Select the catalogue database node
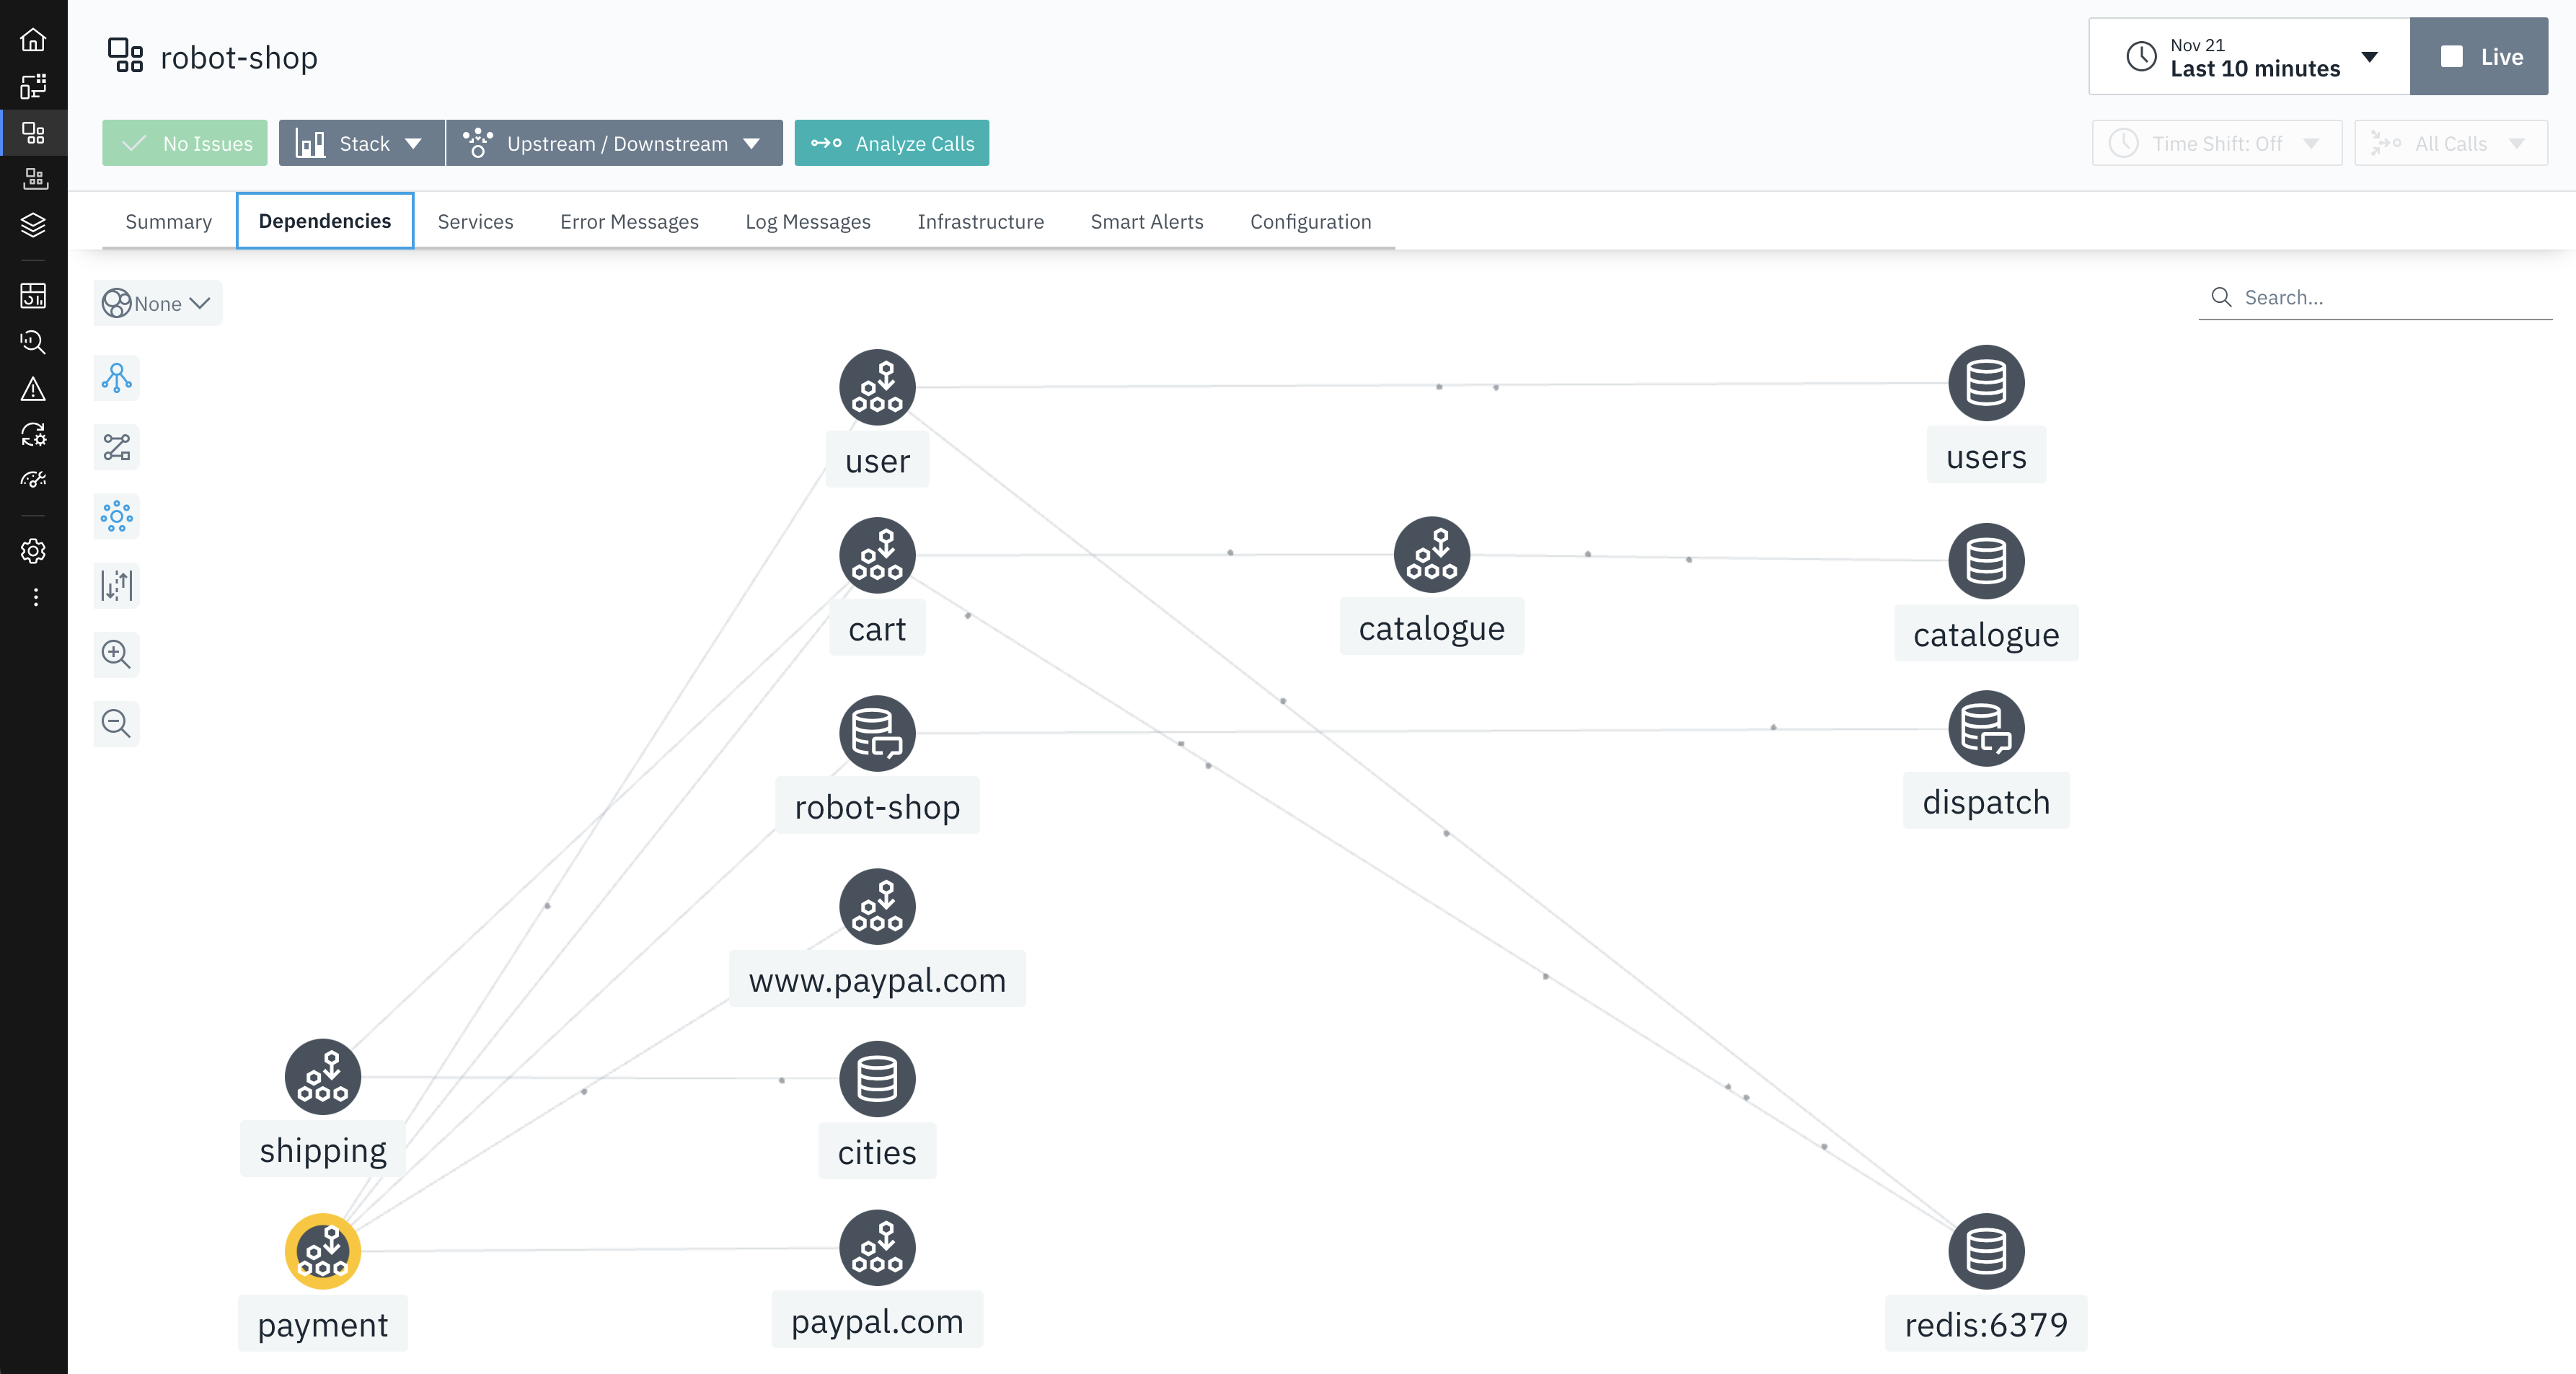2576x1374 pixels. [1986, 561]
